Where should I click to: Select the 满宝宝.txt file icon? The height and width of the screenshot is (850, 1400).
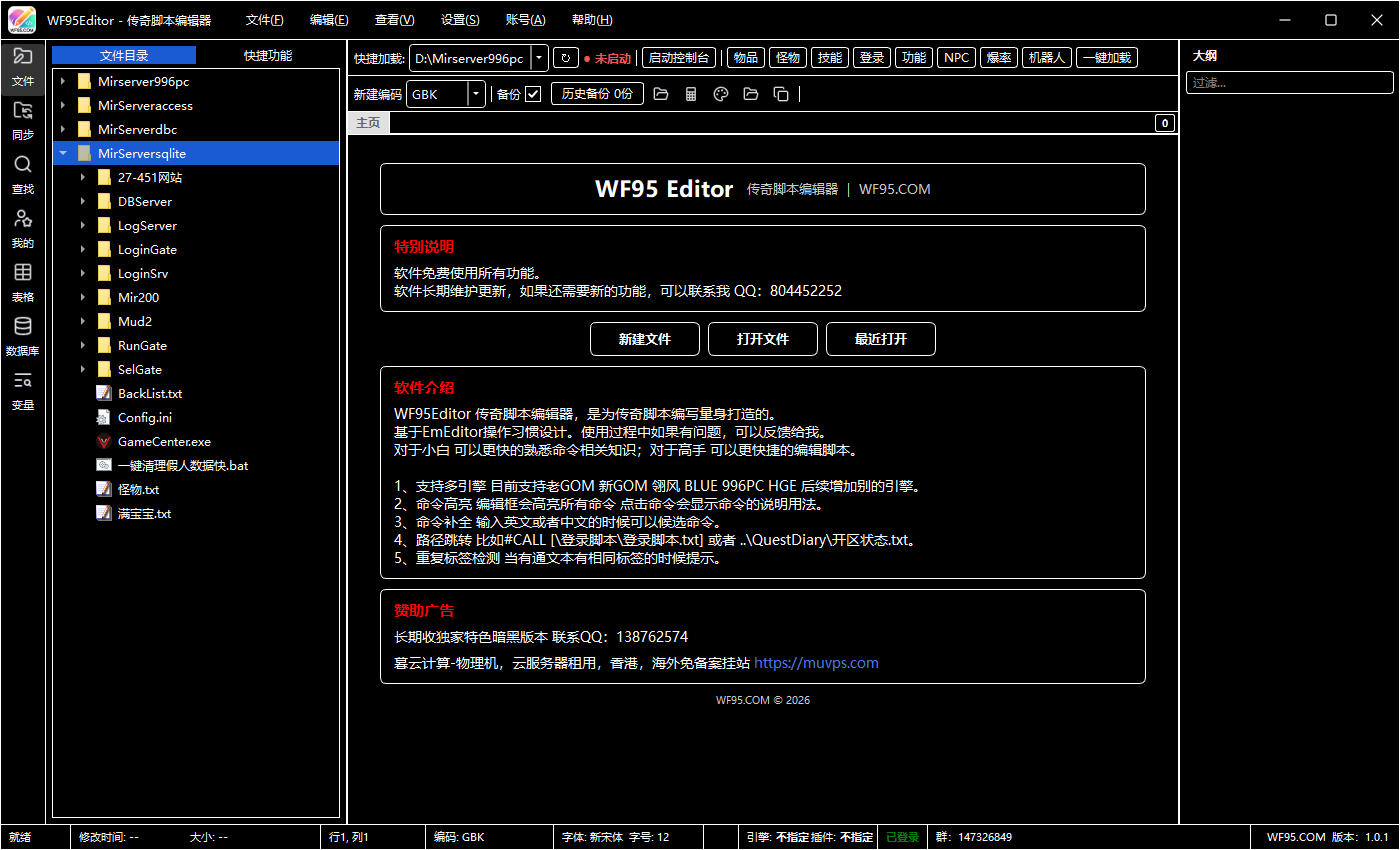pos(103,513)
